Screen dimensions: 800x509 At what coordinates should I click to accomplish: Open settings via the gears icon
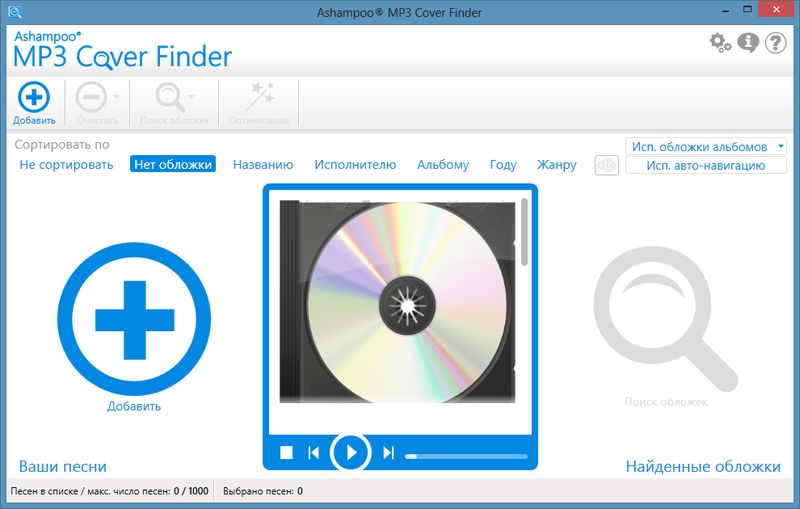tap(720, 42)
